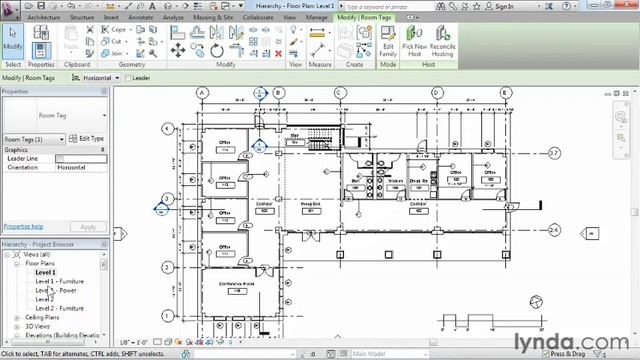This screenshot has height=360, width=640.
Task: Click the Array tool icon
Action: point(253,42)
